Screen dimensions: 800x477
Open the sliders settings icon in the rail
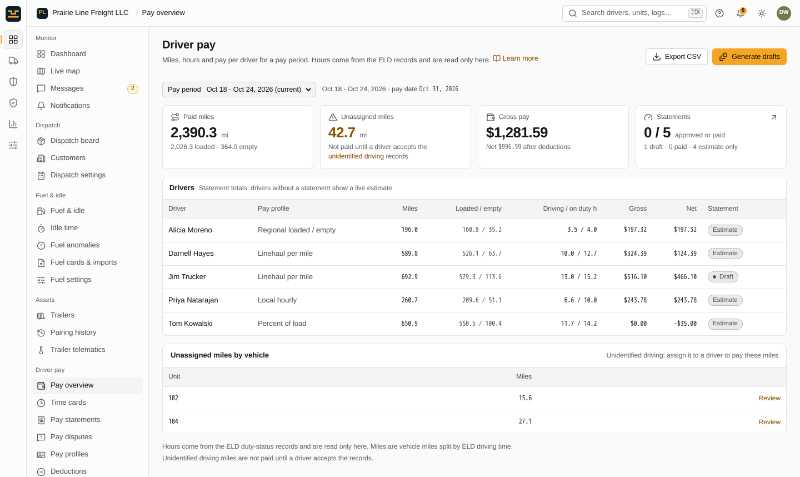tap(13, 145)
